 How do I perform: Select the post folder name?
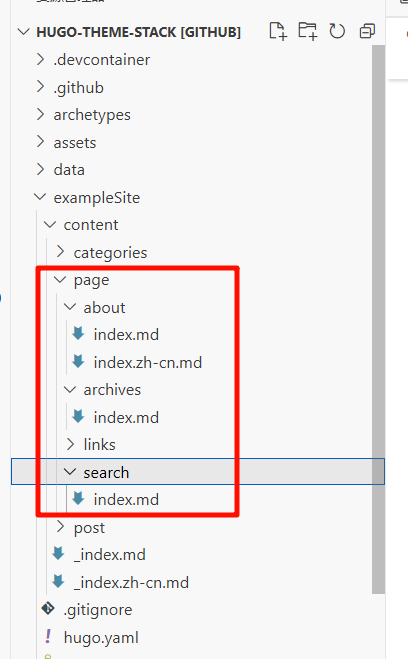pyautogui.click(x=89, y=528)
